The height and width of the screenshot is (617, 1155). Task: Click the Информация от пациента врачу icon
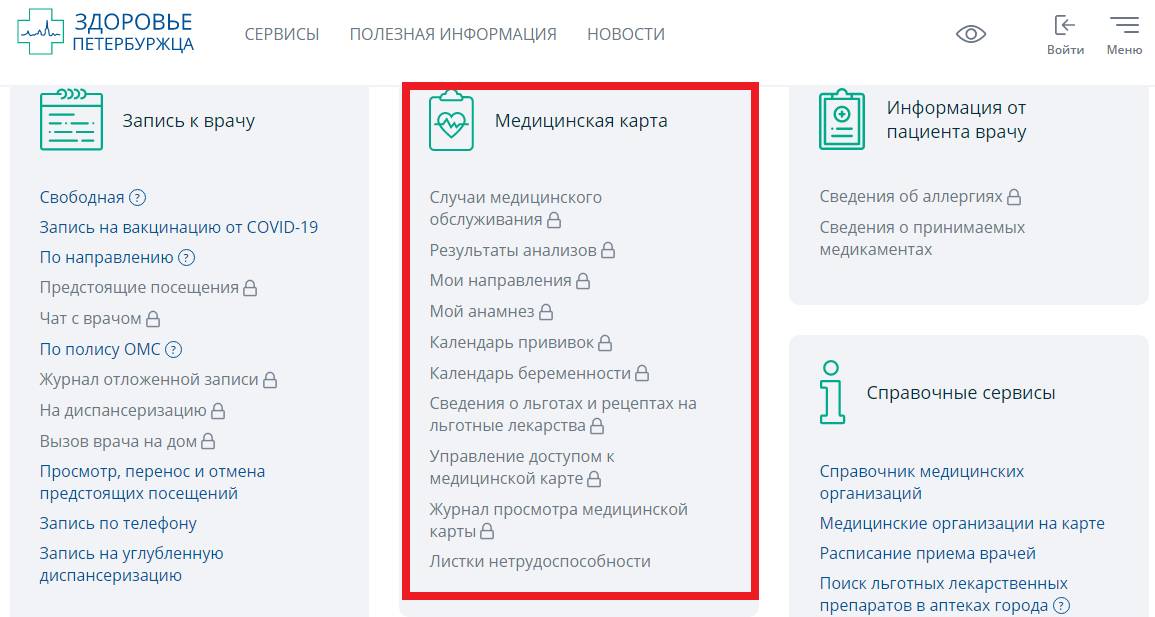[841, 120]
